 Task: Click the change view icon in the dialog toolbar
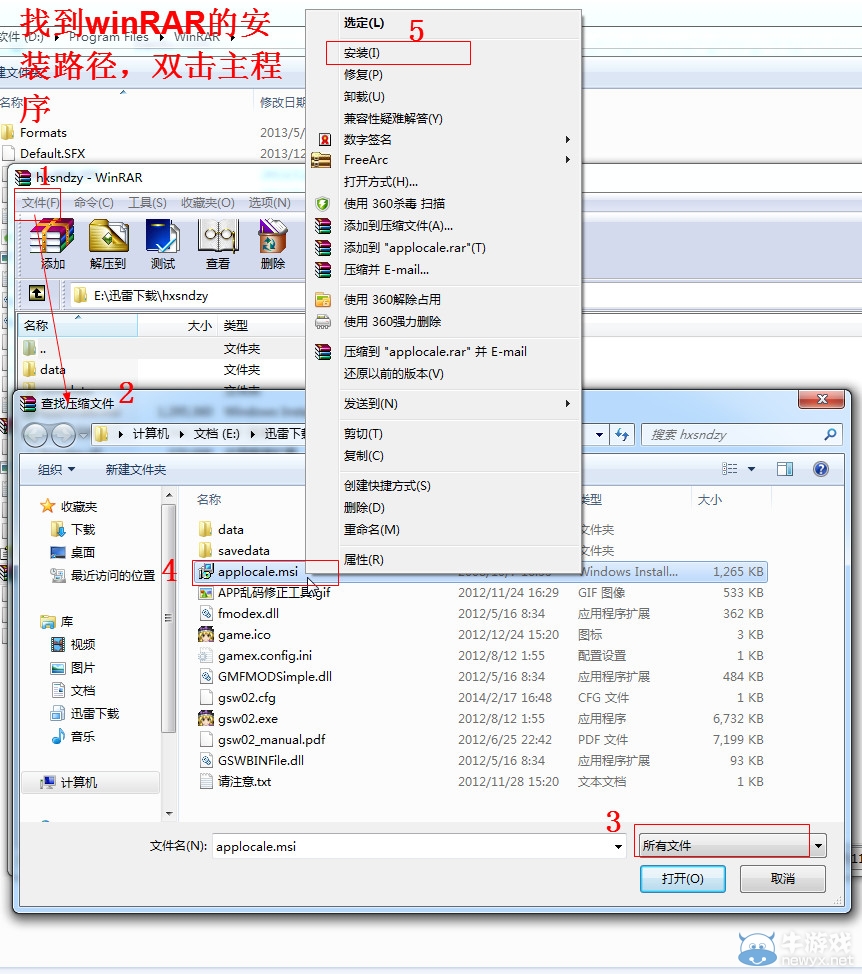pos(730,469)
